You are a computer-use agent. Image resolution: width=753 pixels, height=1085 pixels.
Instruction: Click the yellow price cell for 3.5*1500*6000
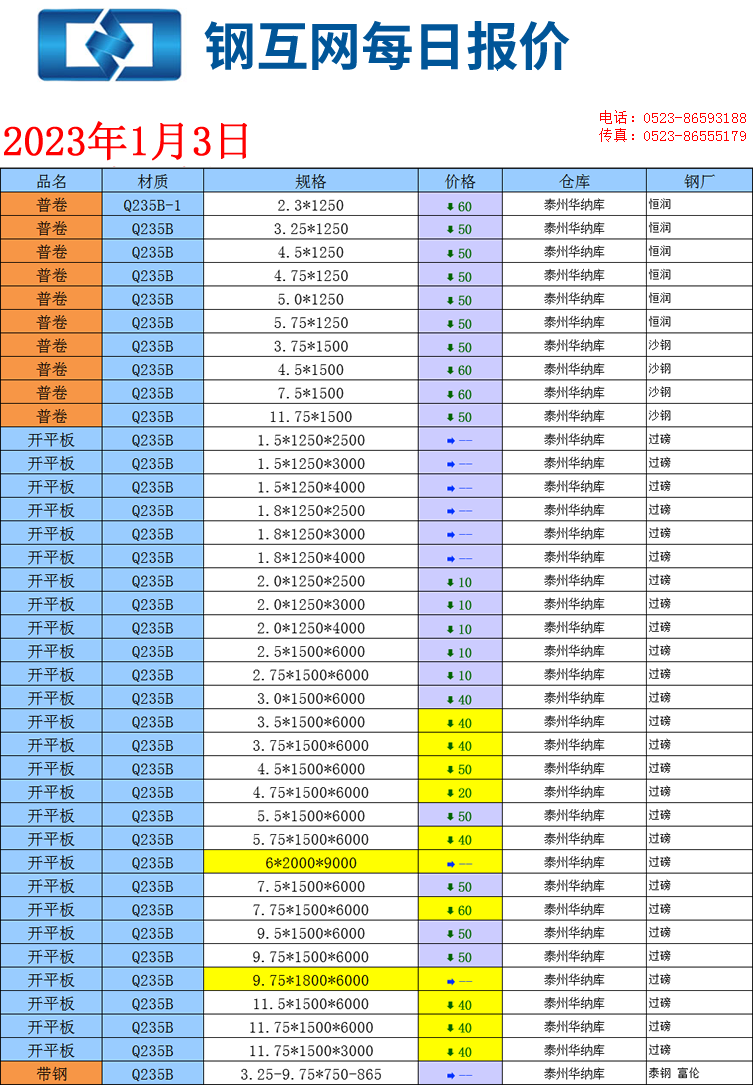coord(460,722)
